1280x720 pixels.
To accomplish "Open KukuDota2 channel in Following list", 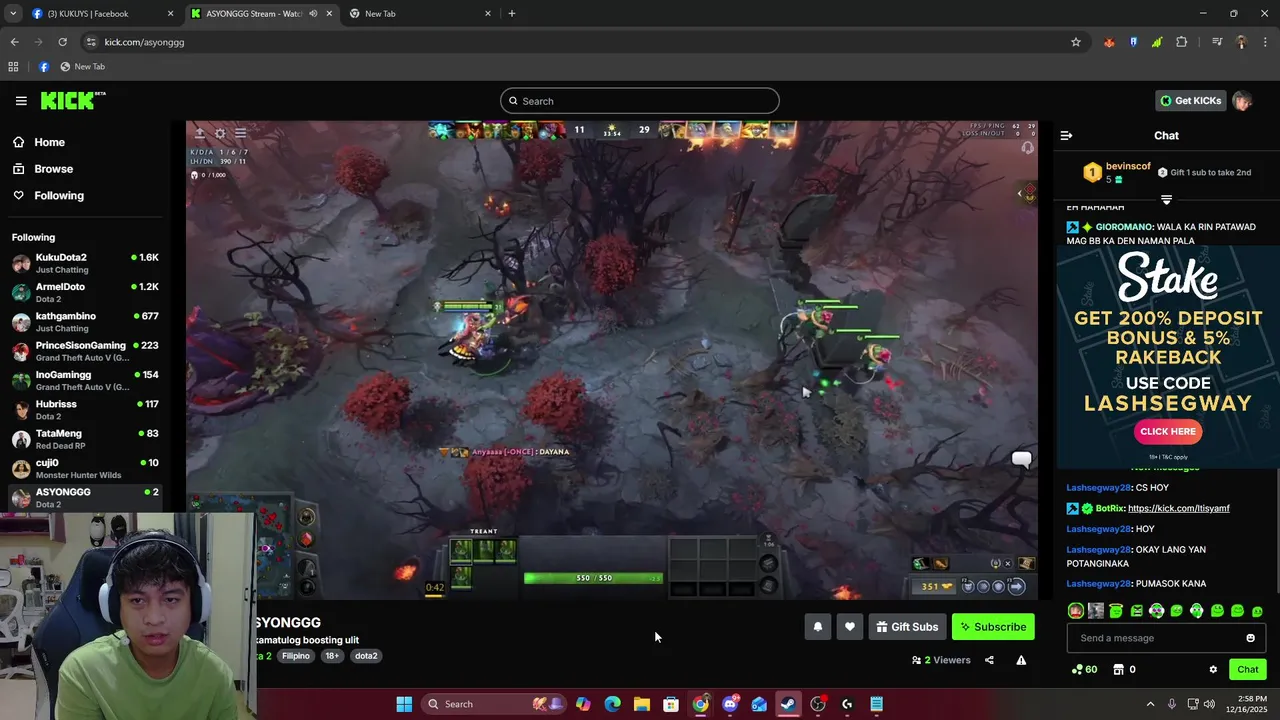I will (85, 263).
